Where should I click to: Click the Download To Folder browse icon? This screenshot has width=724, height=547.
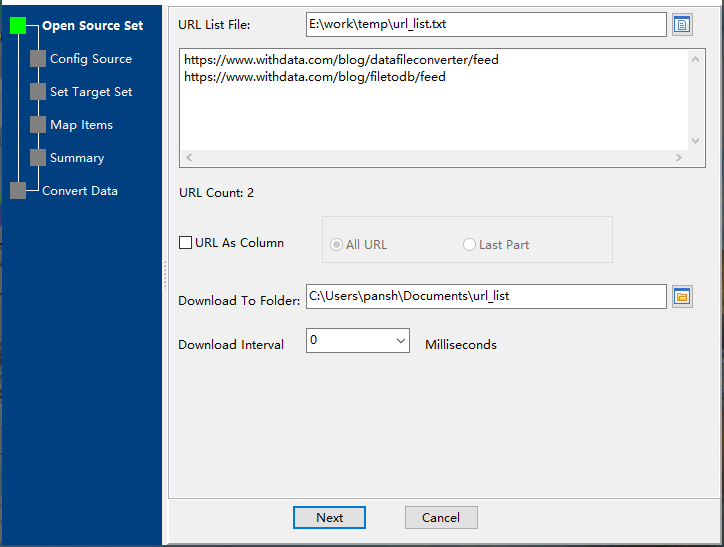[x=682, y=296]
